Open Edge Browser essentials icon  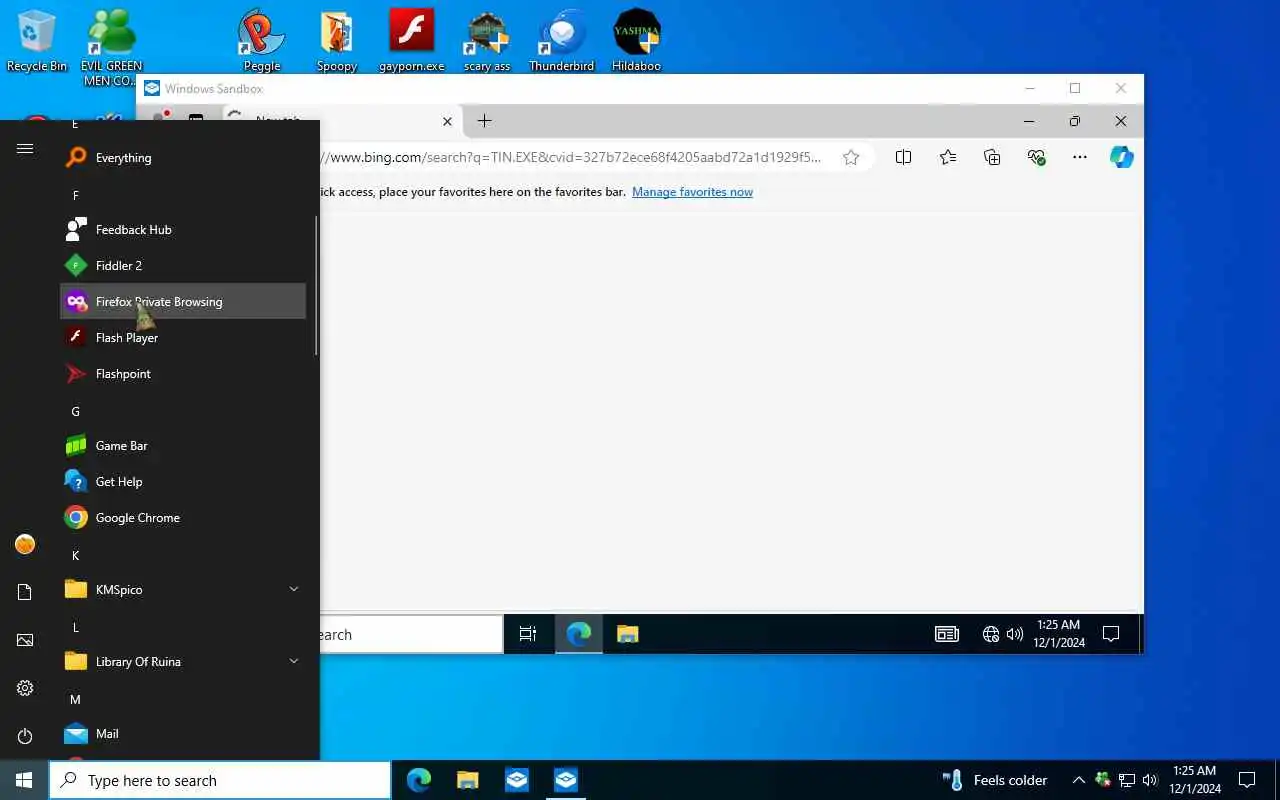(x=1036, y=157)
